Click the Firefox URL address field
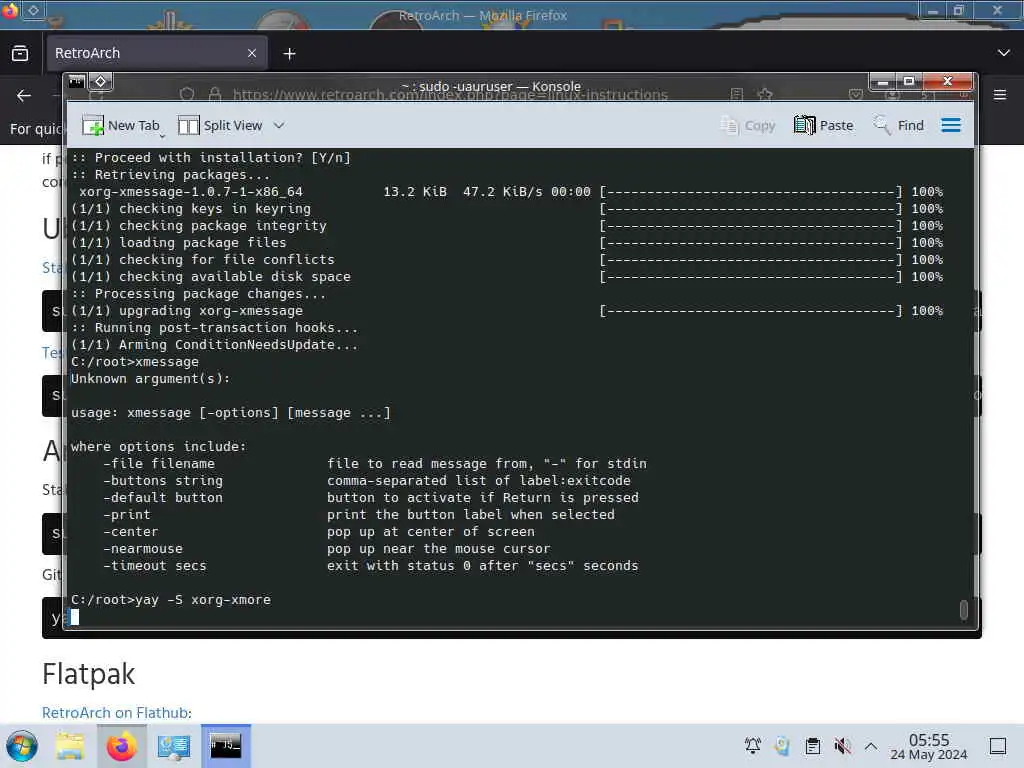The width and height of the screenshot is (1024, 768). coord(450,95)
